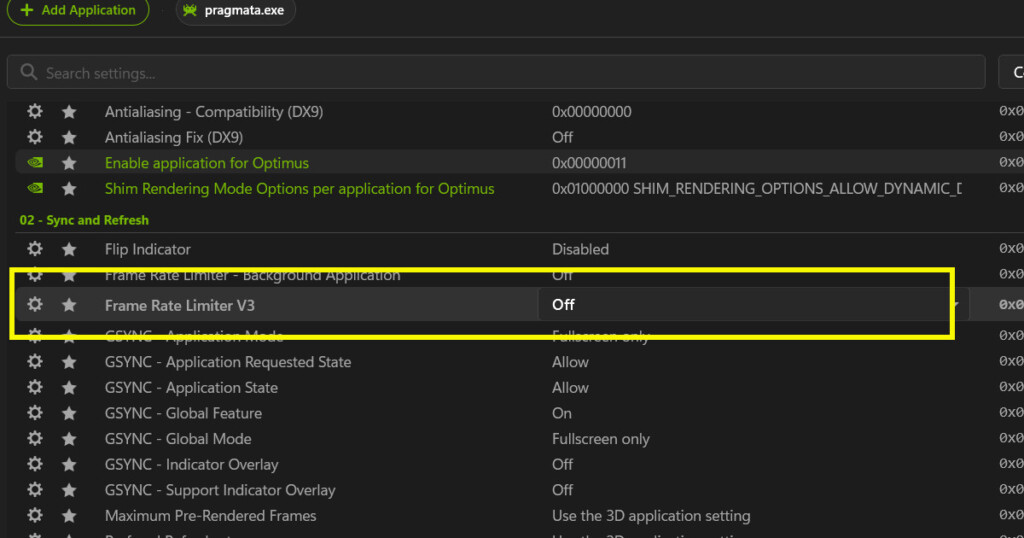Select GSYNC - Application Requested State setting name
The height and width of the screenshot is (538, 1024).
click(x=228, y=362)
